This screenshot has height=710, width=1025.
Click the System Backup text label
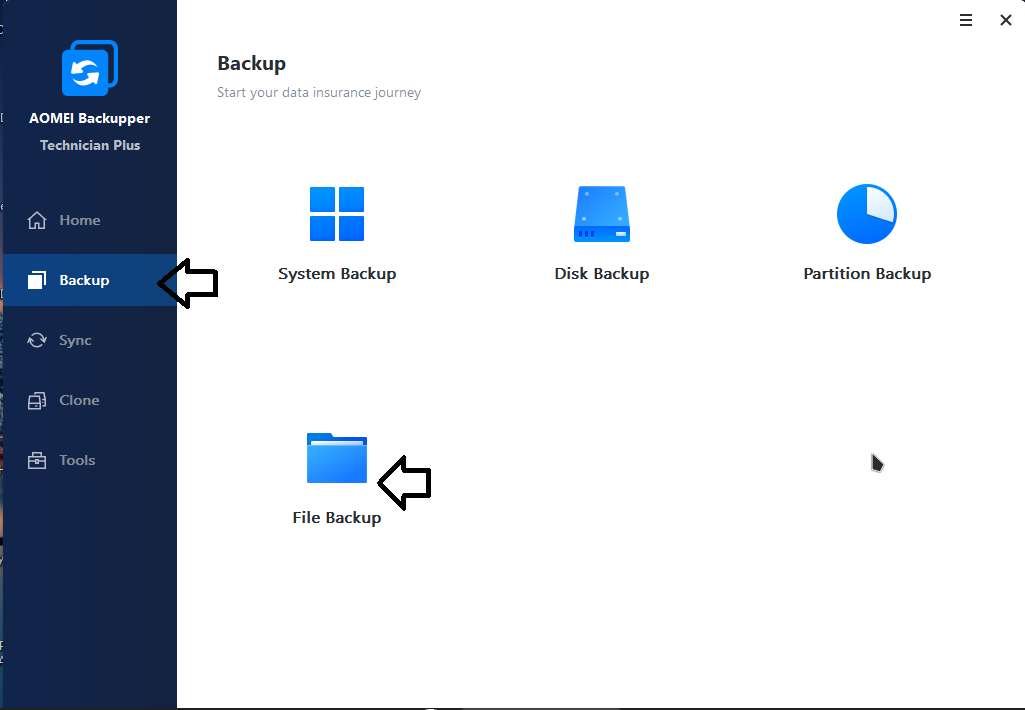(337, 274)
